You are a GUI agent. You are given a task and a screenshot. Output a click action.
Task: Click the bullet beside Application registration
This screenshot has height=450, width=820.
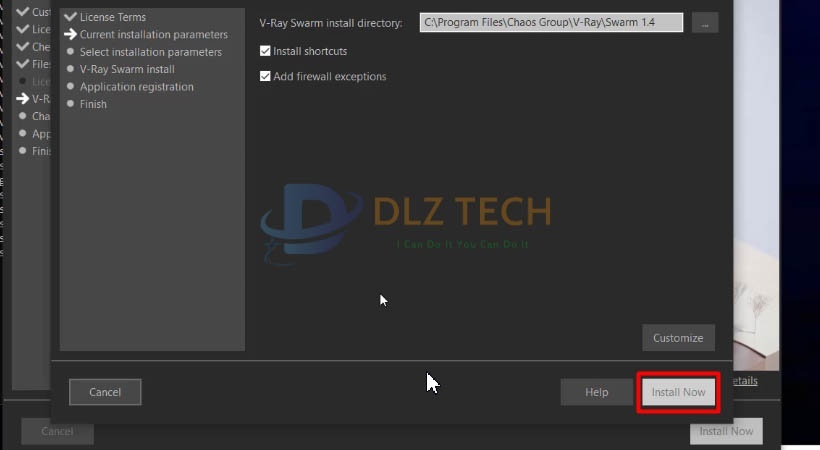tap(71, 86)
